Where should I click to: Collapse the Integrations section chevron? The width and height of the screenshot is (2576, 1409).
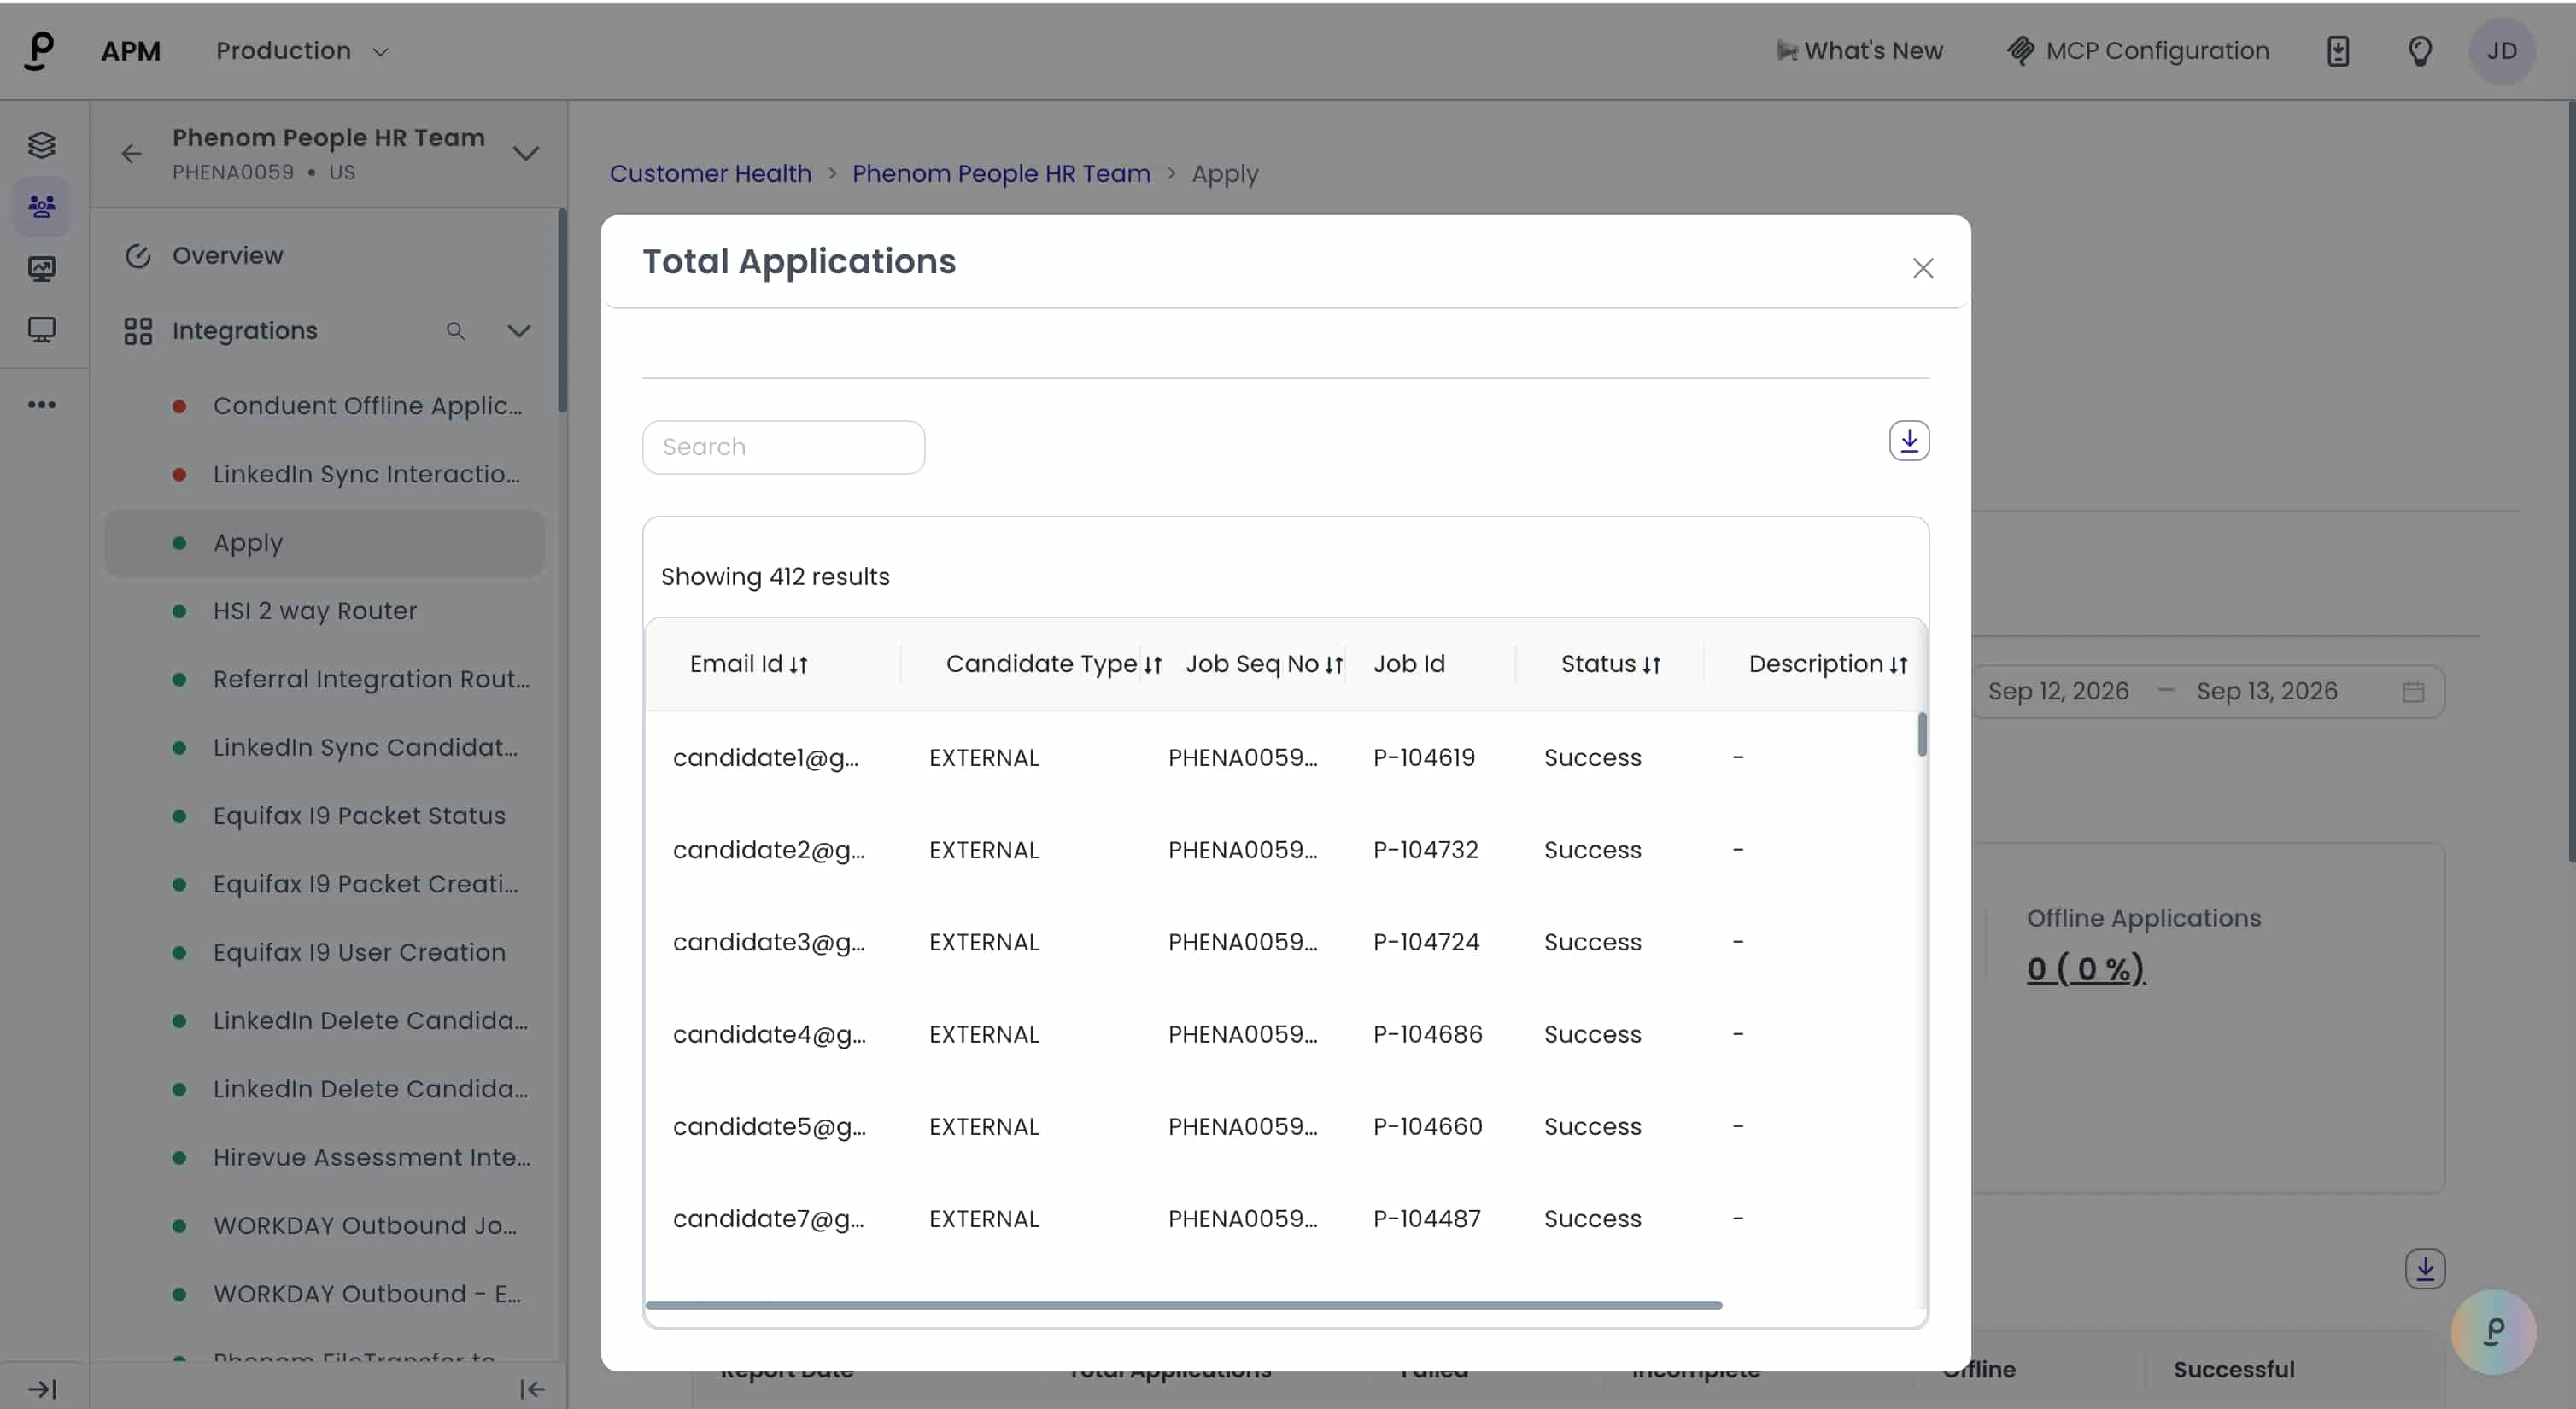[x=519, y=331]
